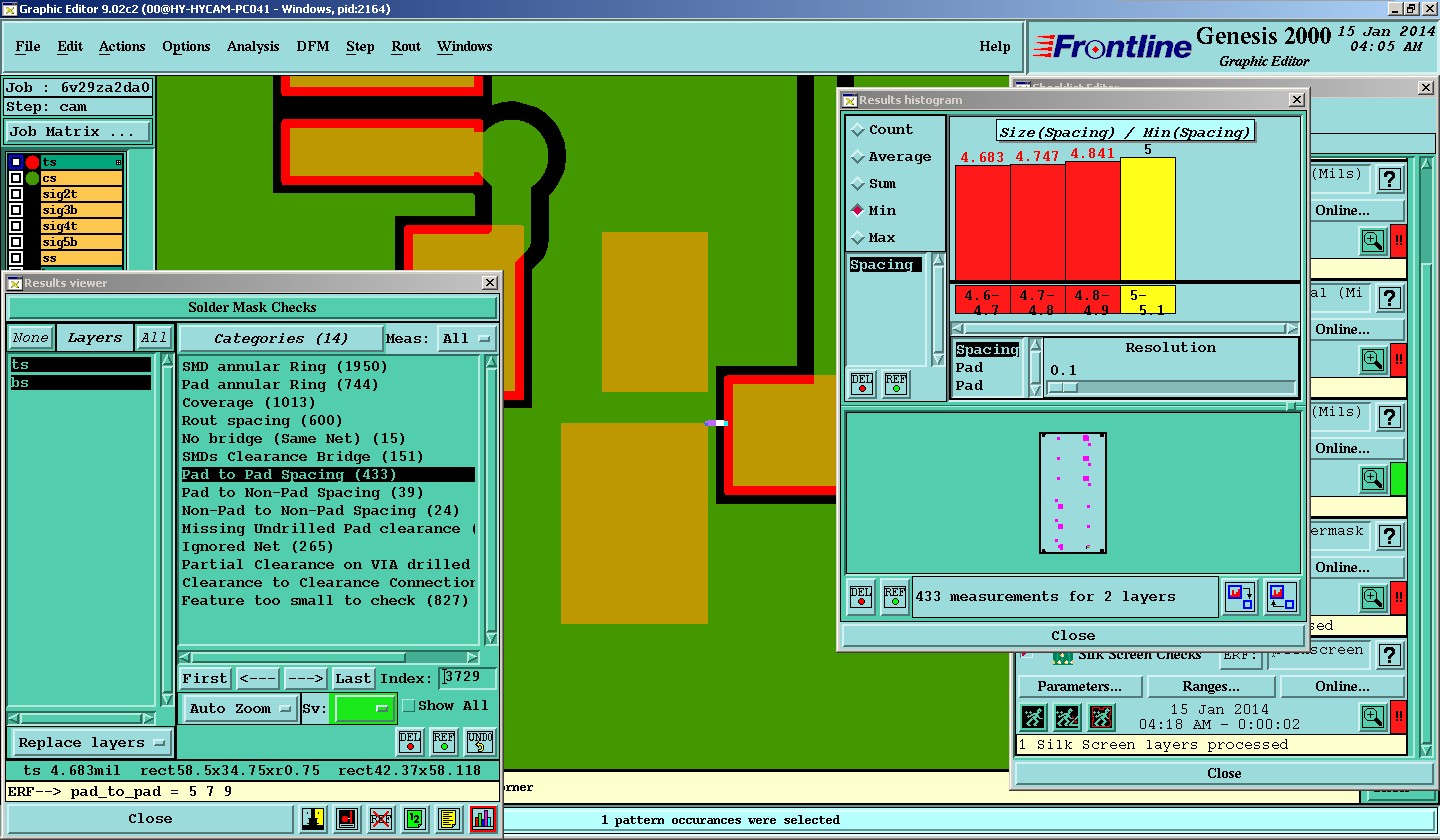Open the Replace layers dropdown
Image resolution: width=1440 pixels, height=840 pixels.
point(91,743)
